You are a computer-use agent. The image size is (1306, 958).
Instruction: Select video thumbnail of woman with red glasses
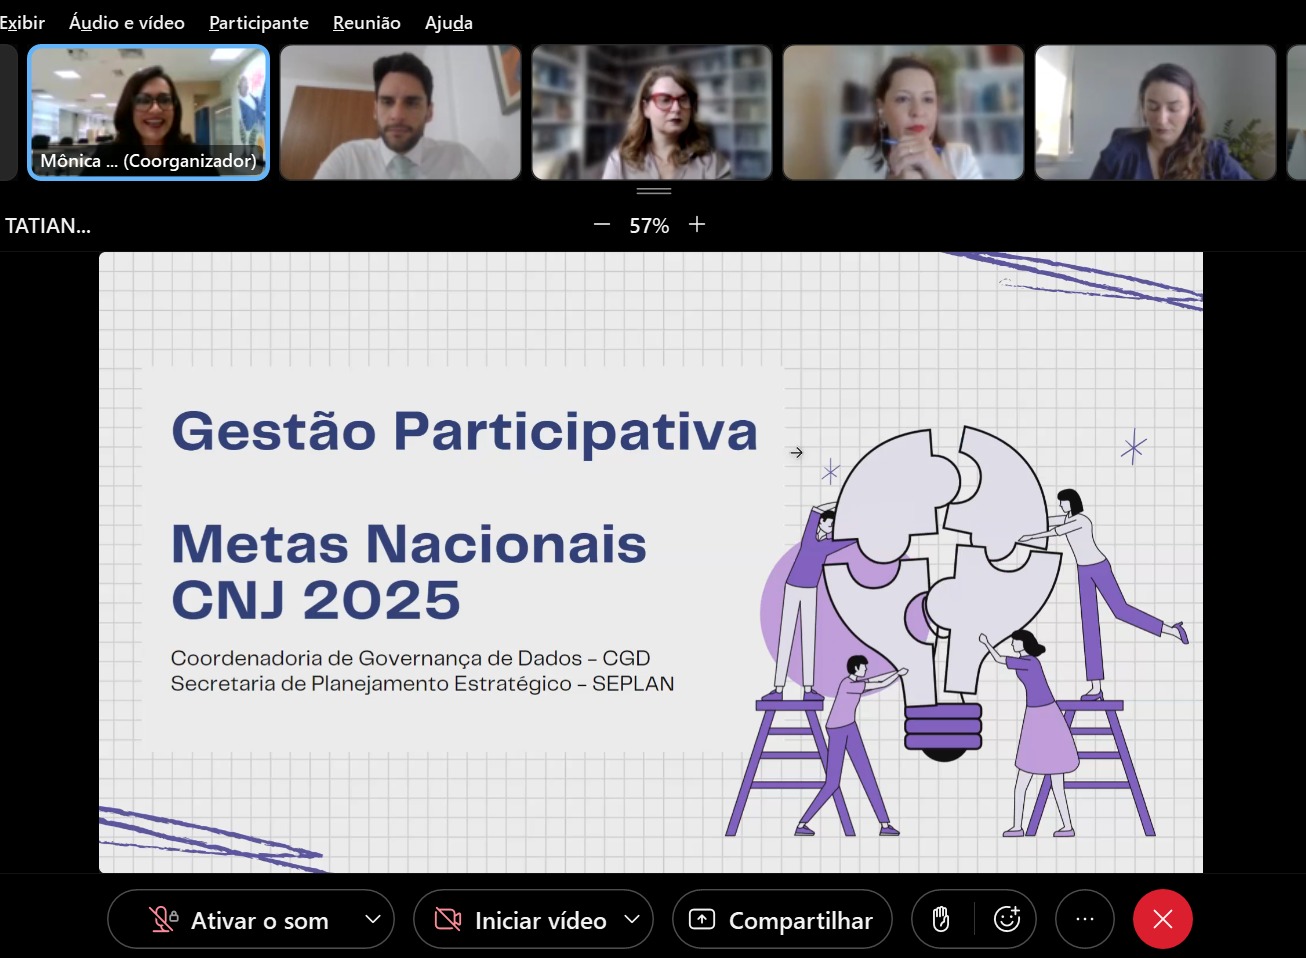pyautogui.click(x=652, y=112)
